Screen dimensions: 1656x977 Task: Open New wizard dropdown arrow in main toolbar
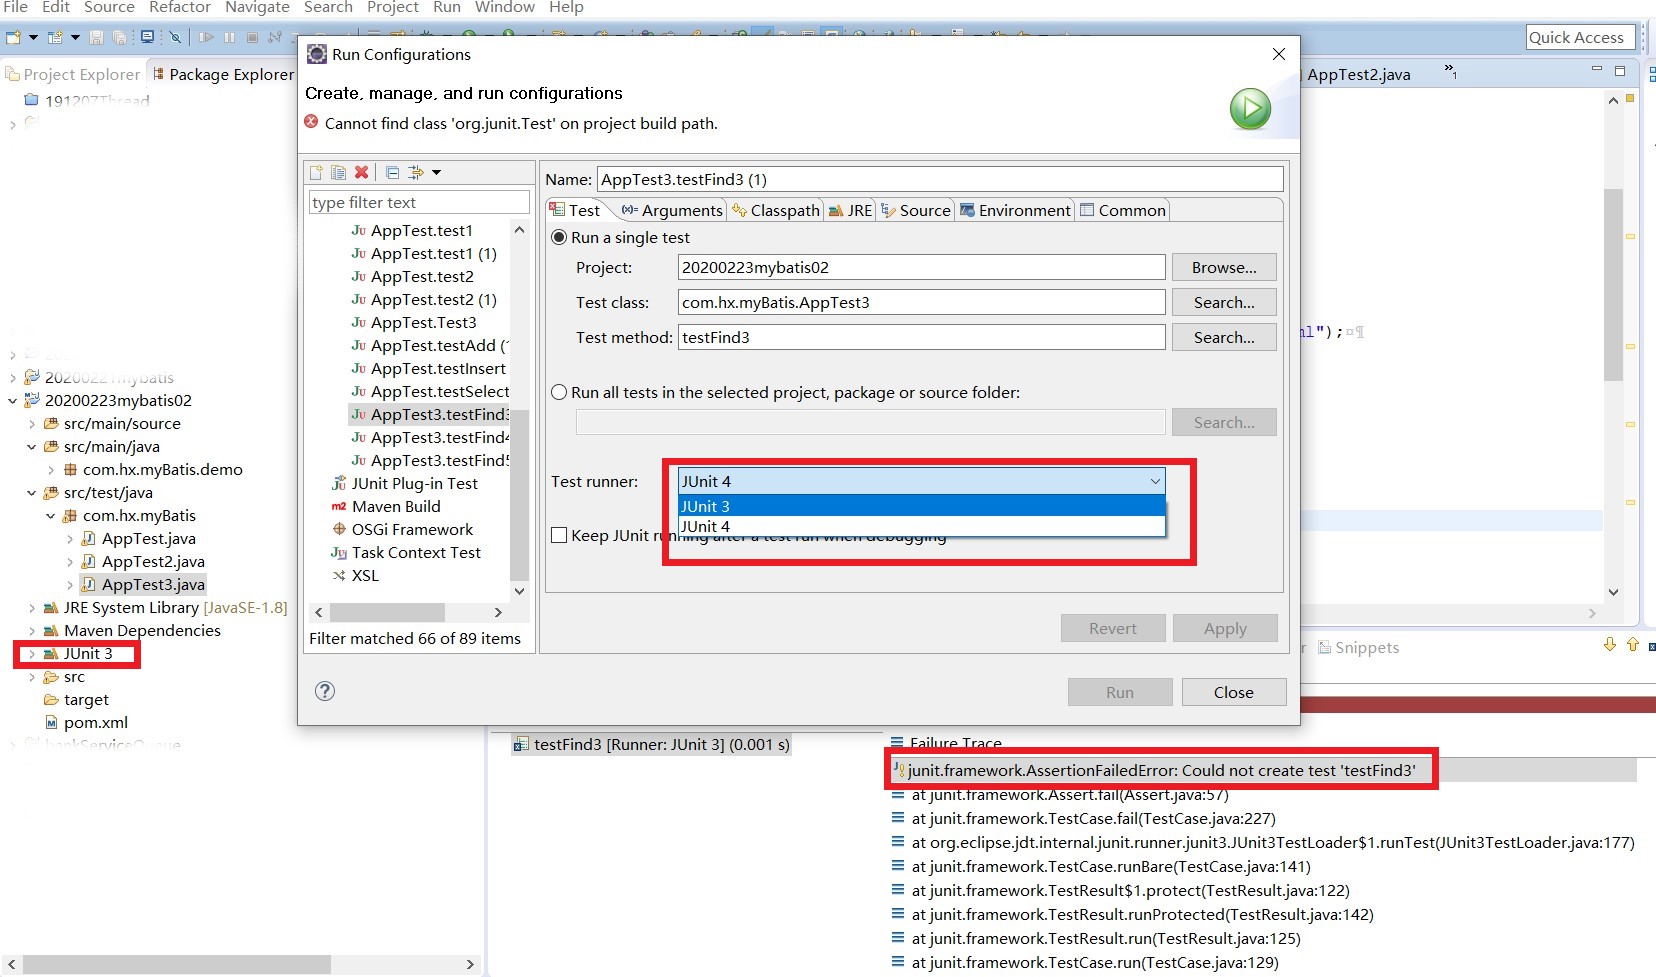(33, 37)
